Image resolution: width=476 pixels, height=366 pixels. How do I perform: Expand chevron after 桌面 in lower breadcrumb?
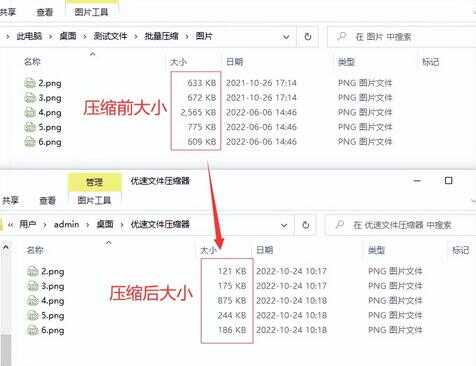122,225
